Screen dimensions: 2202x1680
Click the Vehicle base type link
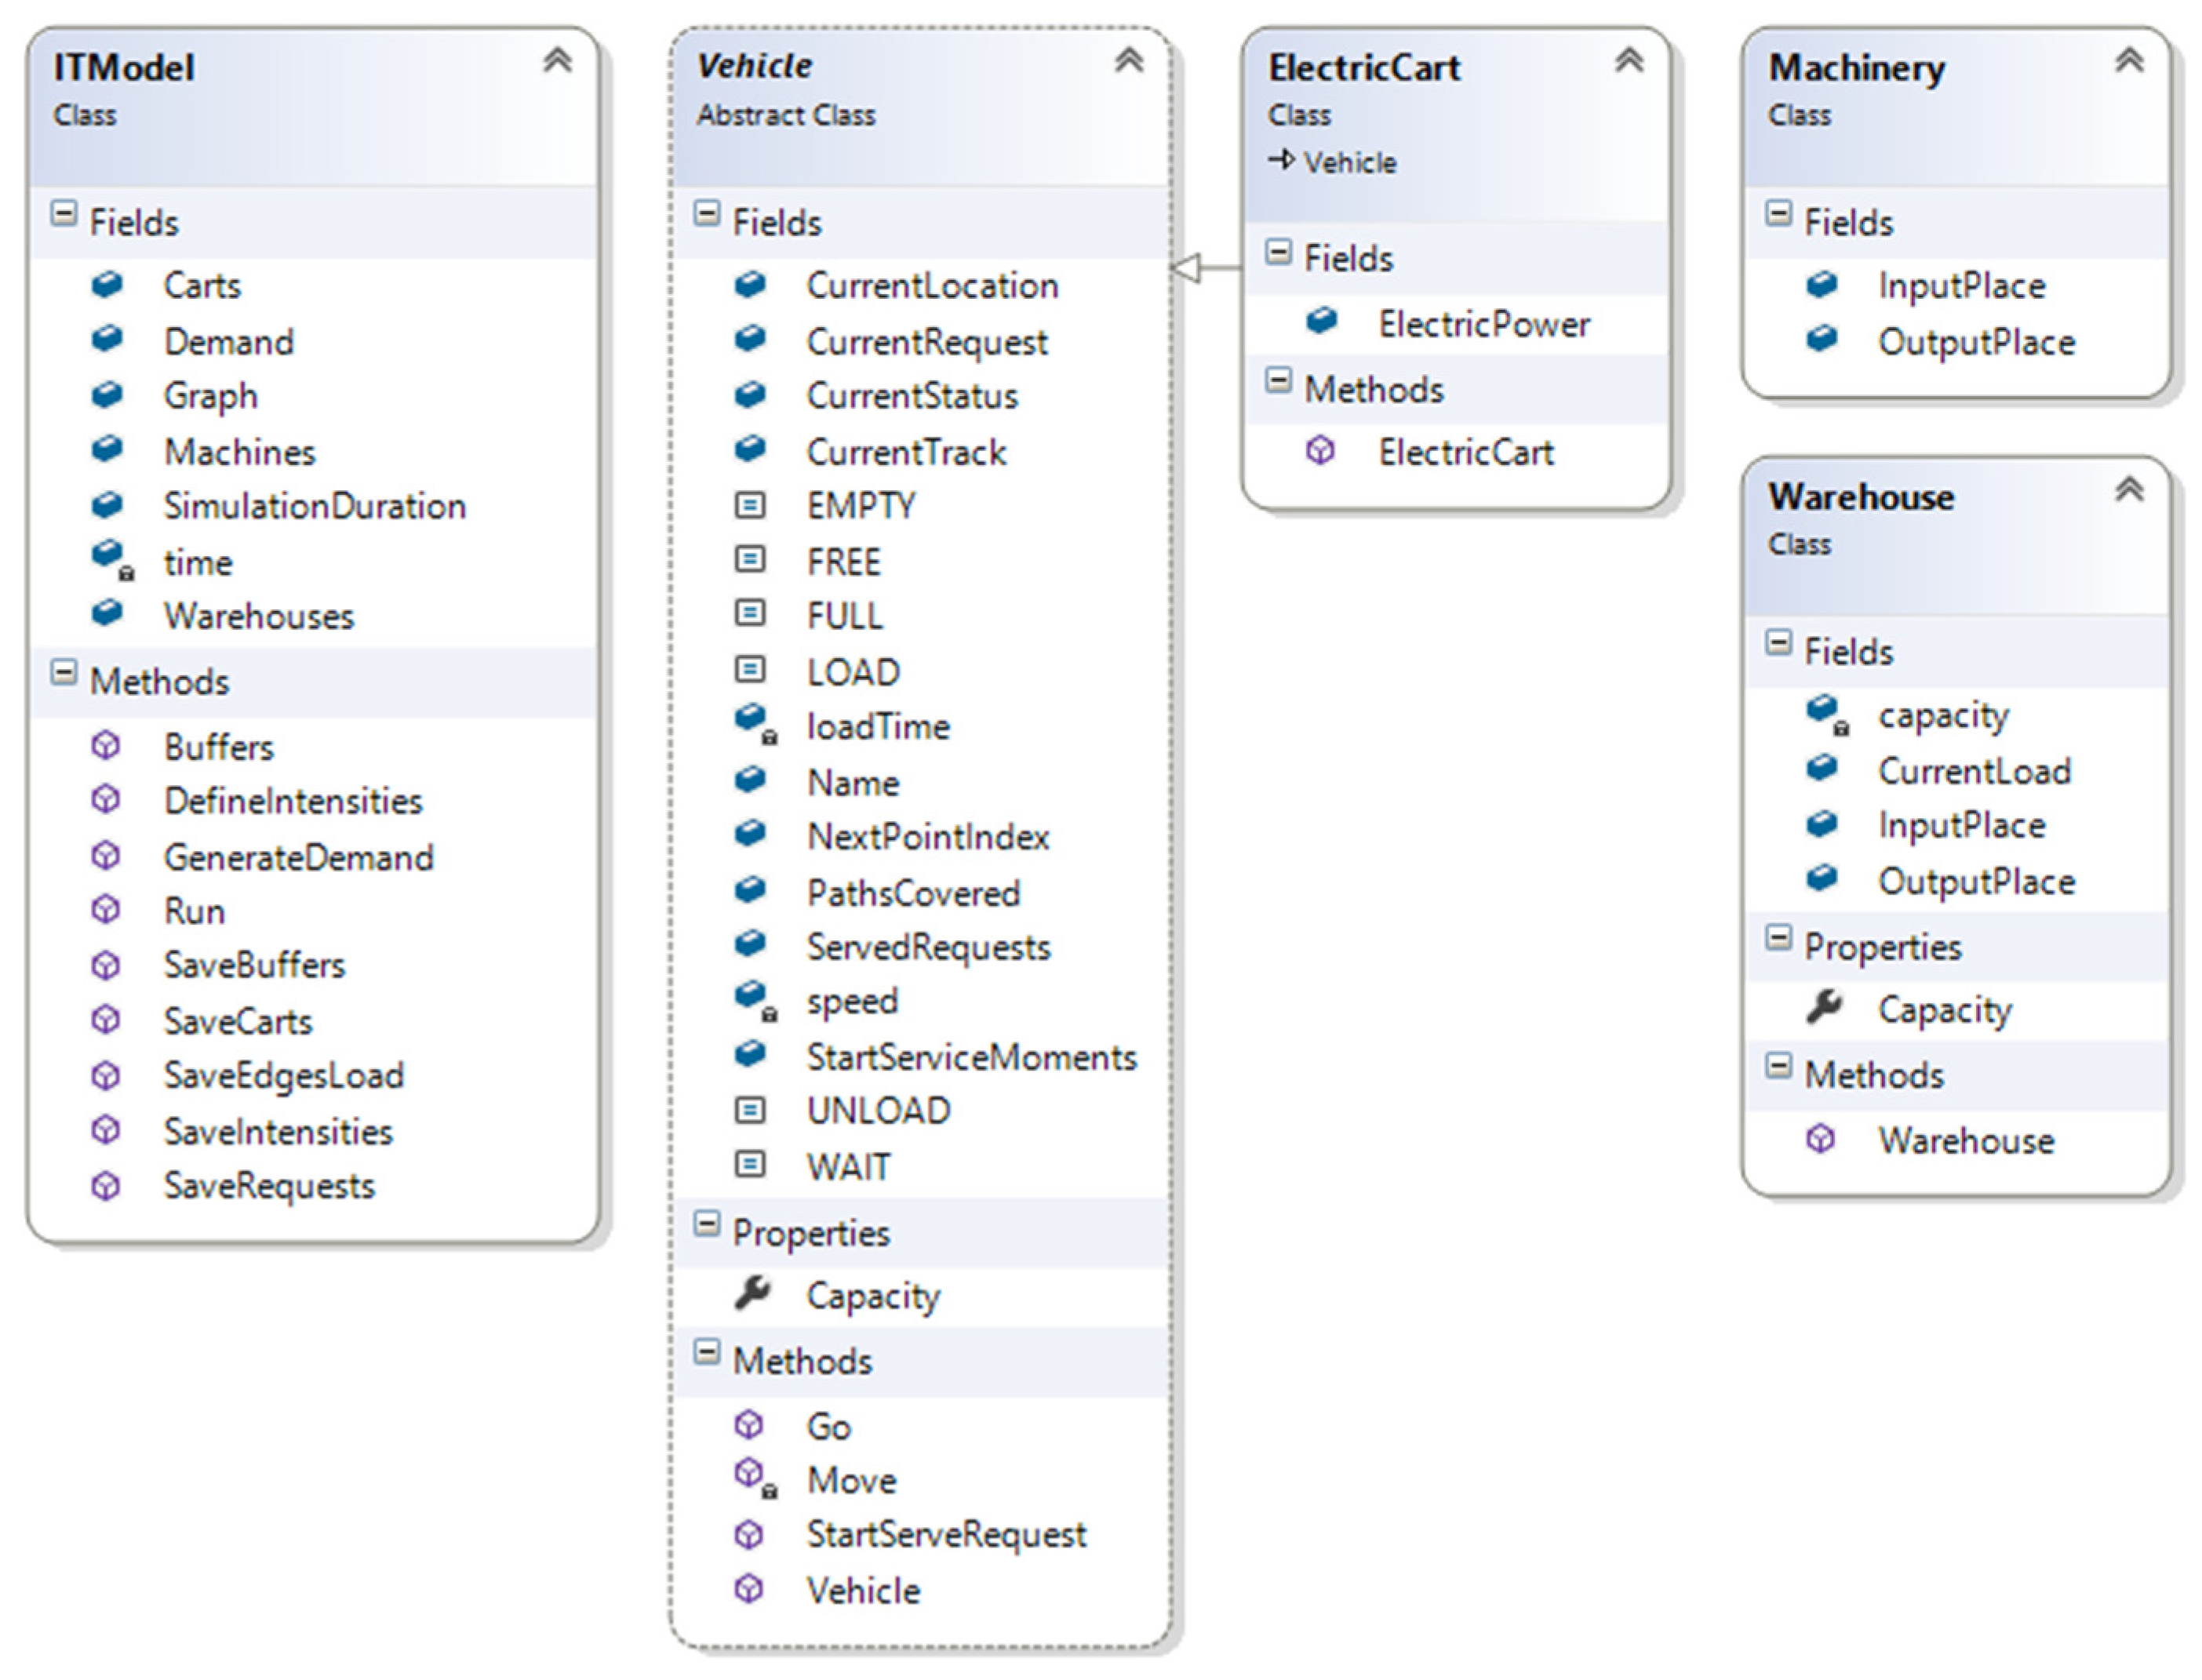pos(1349,162)
